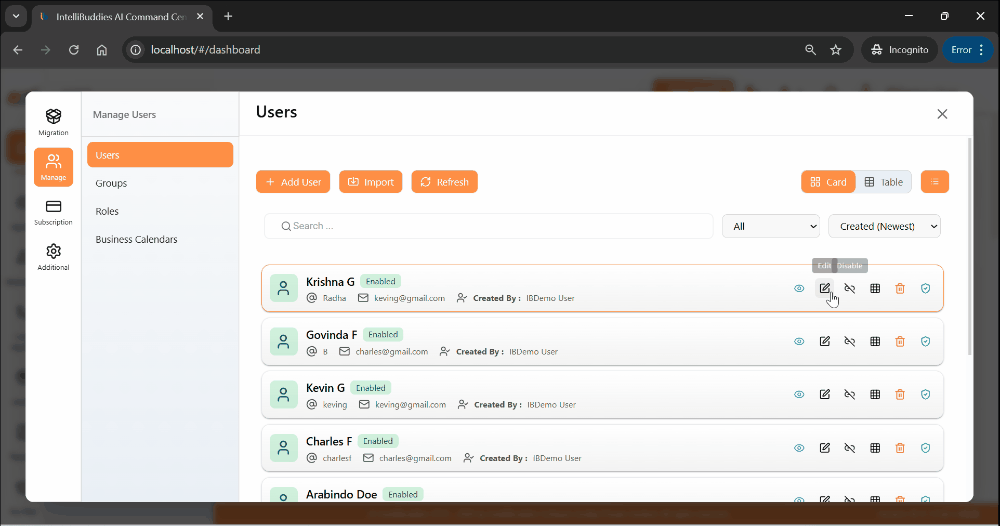This screenshot has height=526, width=1000.
Task: Open the Subscription sidebar section
Action: (x=53, y=211)
